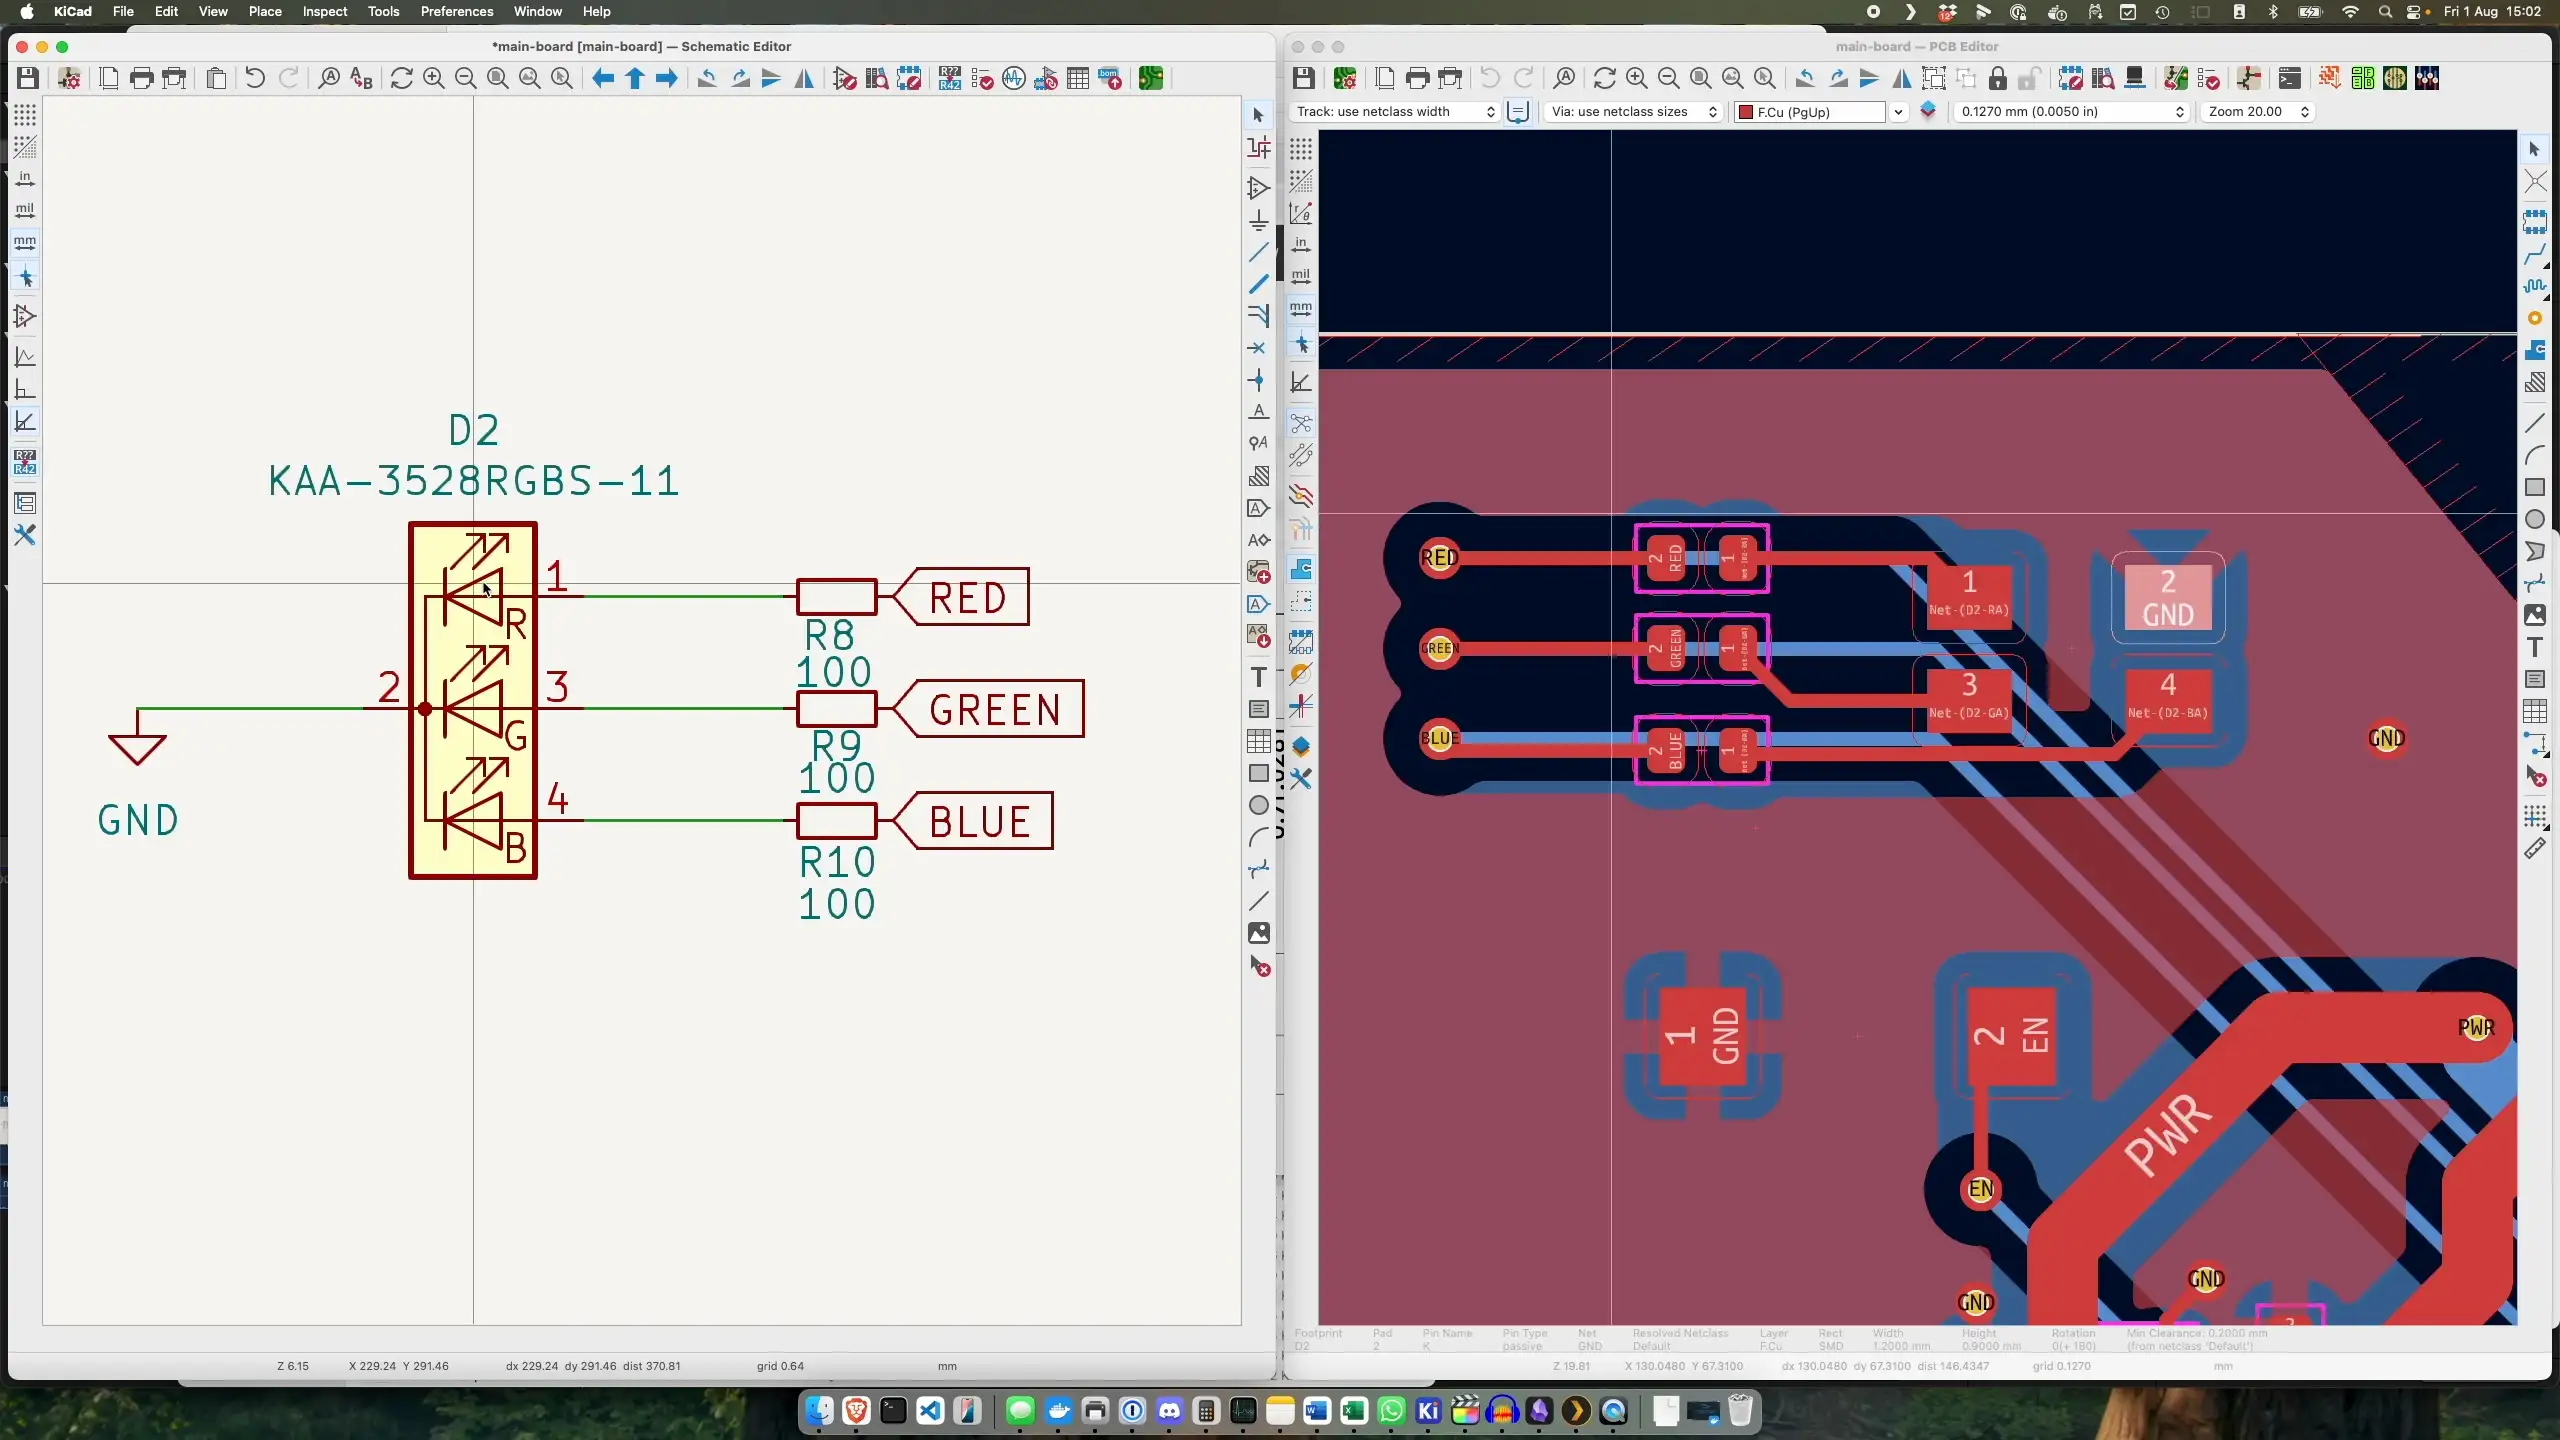Open the Zoom 20.00 dropdown
Image resolution: width=2560 pixels, height=1440 pixels.
point(2257,112)
